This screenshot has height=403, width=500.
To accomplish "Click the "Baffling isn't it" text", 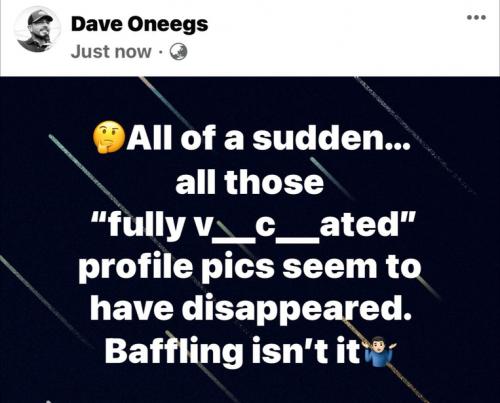I will click(233, 351).
